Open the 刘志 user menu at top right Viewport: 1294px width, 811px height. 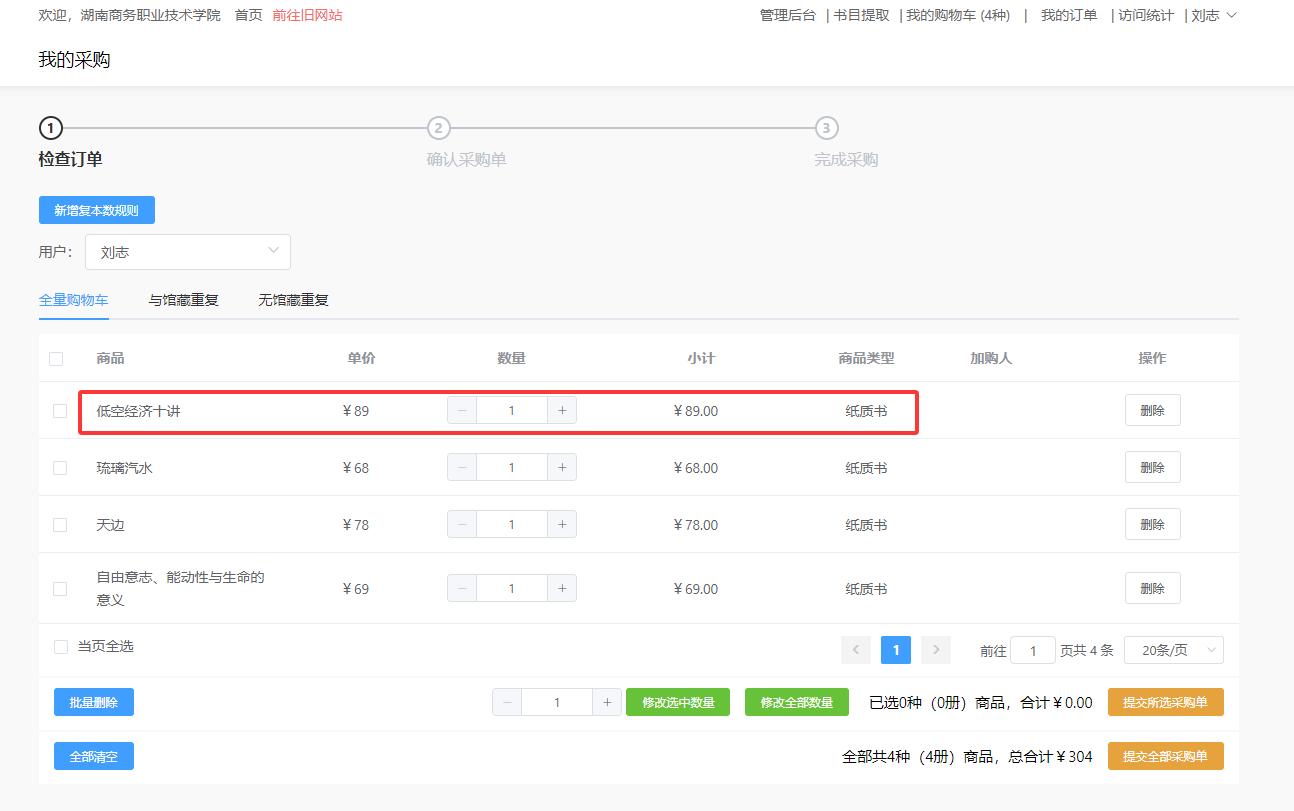point(1205,15)
